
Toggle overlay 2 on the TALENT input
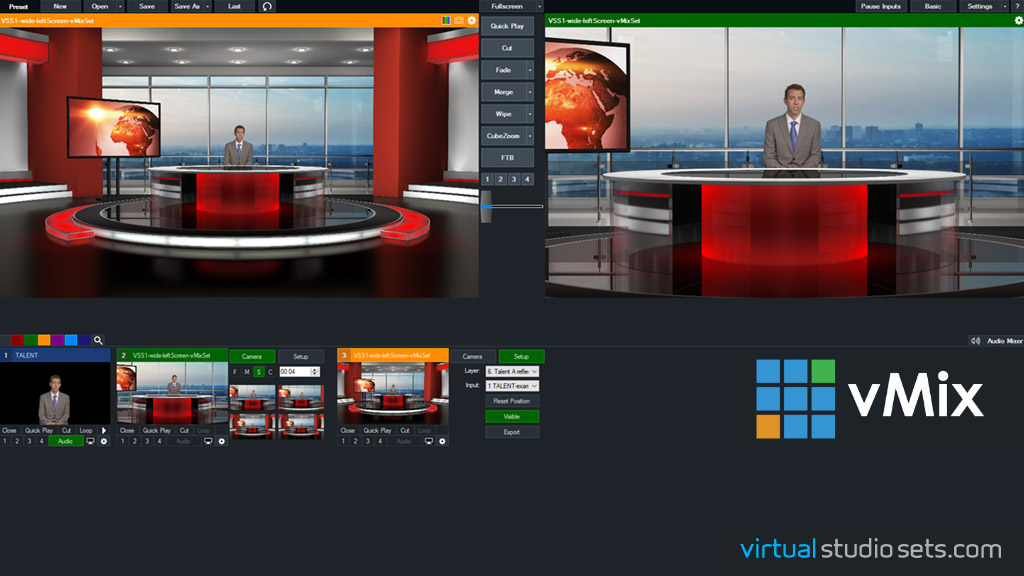pos(17,441)
